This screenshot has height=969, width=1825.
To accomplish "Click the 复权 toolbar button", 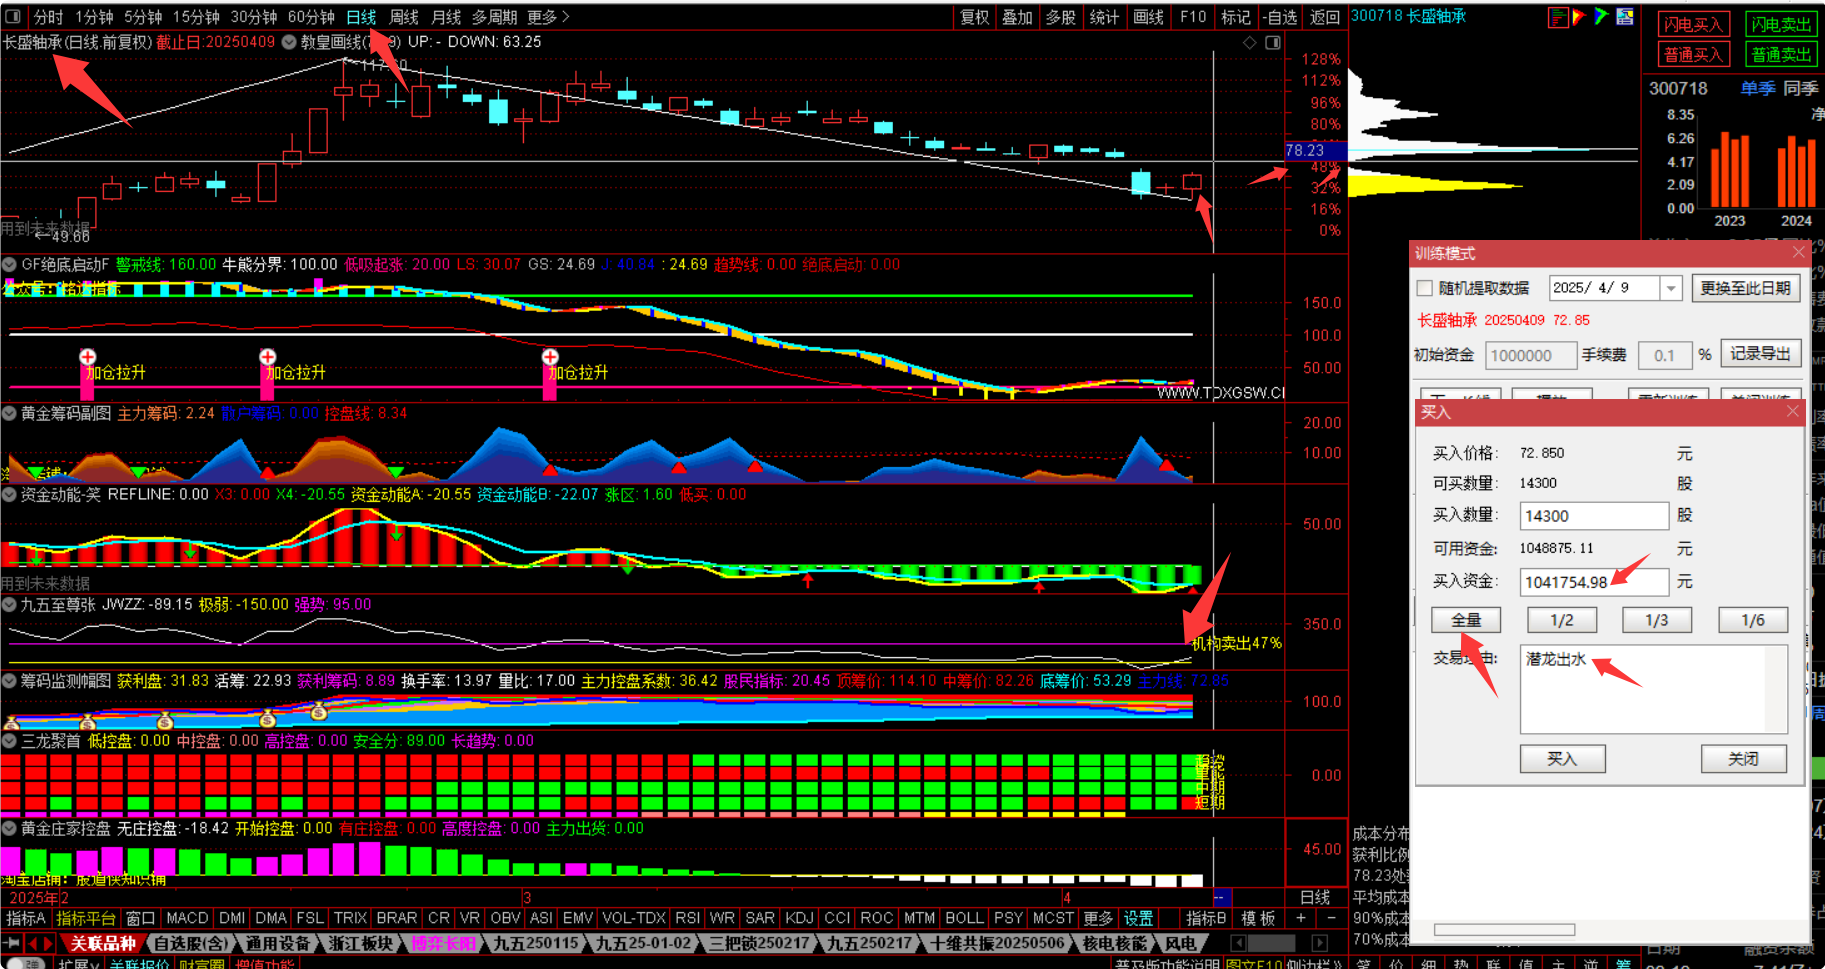I will click(x=975, y=17).
